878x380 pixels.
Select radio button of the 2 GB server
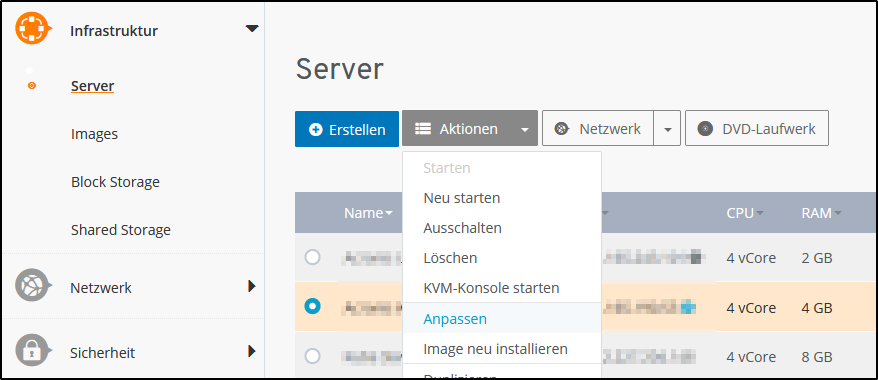(312, 257)
